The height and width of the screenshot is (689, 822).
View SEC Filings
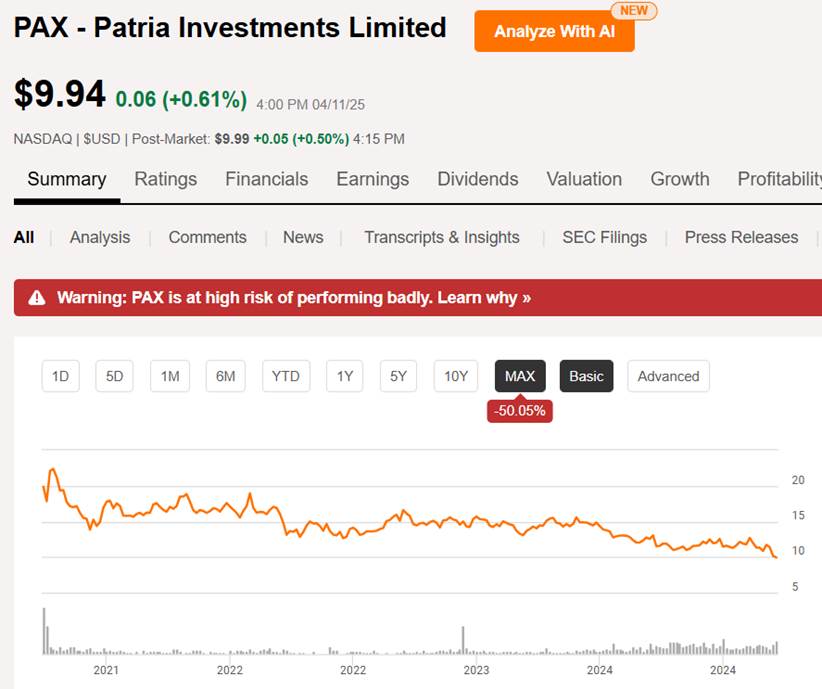click(604, 238)
